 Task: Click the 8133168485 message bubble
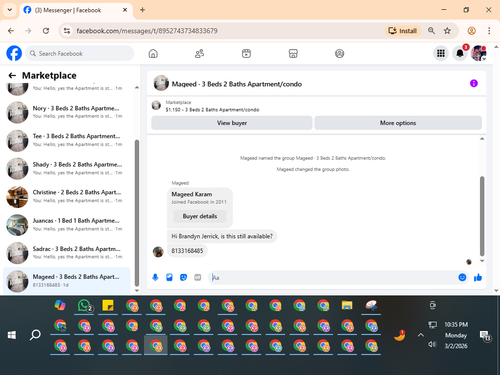coord(187,251)
